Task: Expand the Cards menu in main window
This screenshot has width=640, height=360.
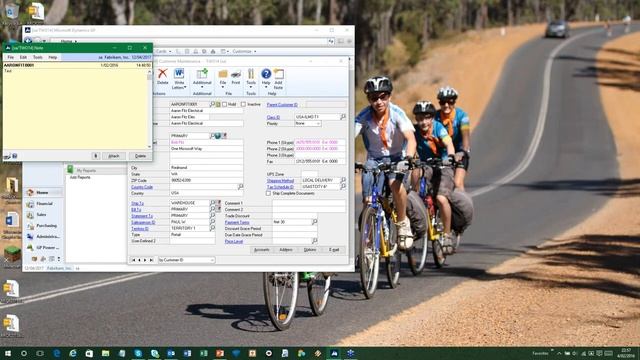Action: click(163, 51)
